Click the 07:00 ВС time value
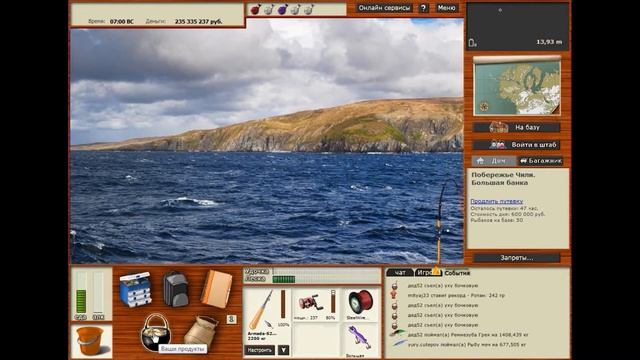 [x=121, y=21]
